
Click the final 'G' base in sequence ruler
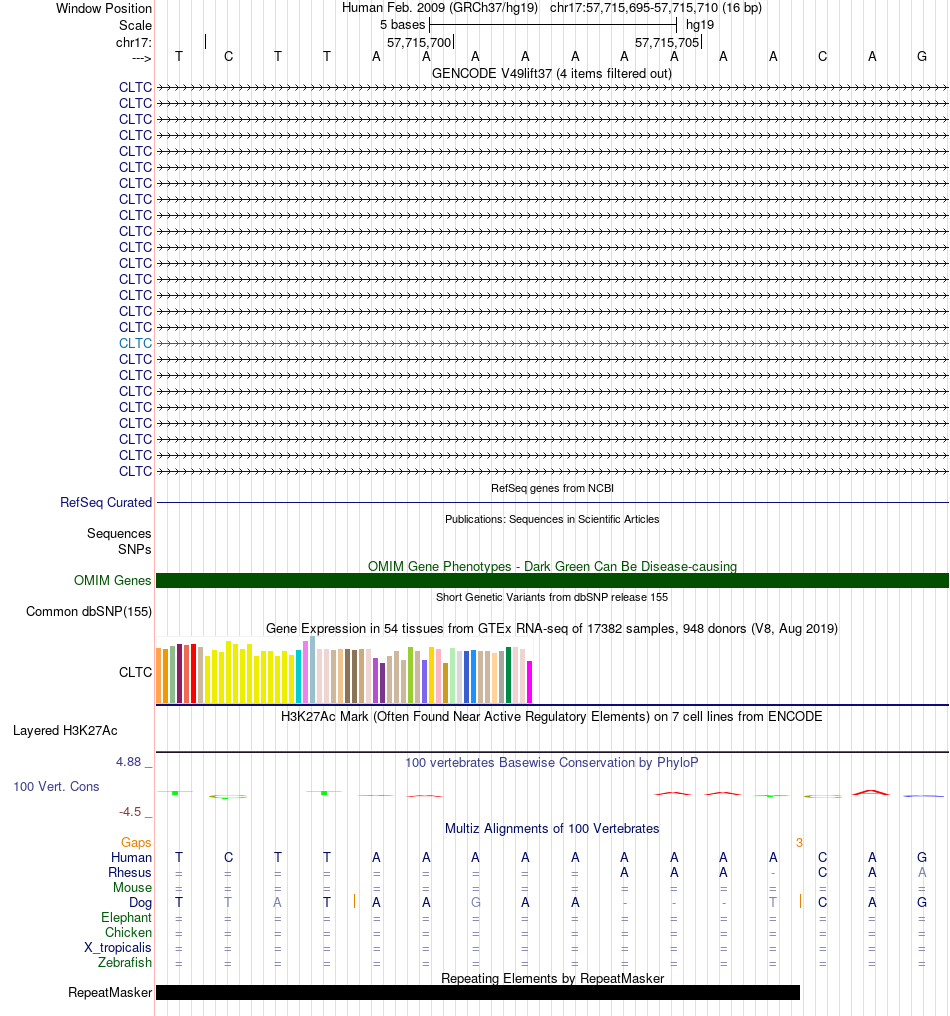(x=921, y=56)
